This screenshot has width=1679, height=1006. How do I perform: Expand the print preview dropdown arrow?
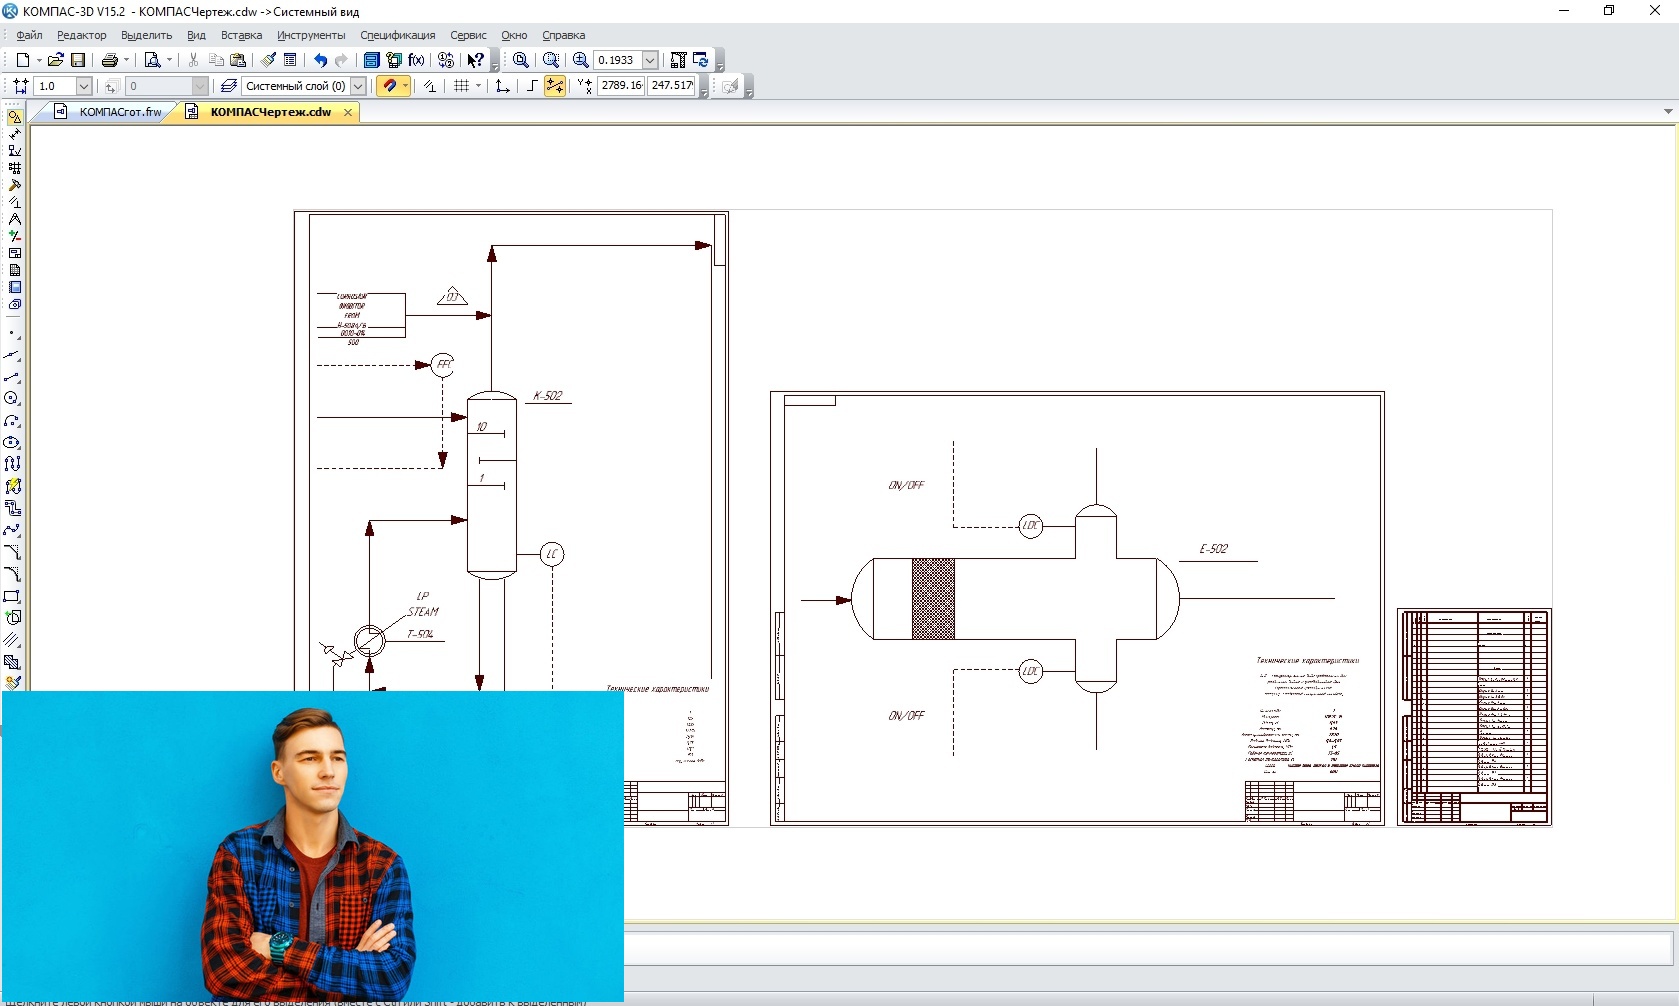coord(169,60)
